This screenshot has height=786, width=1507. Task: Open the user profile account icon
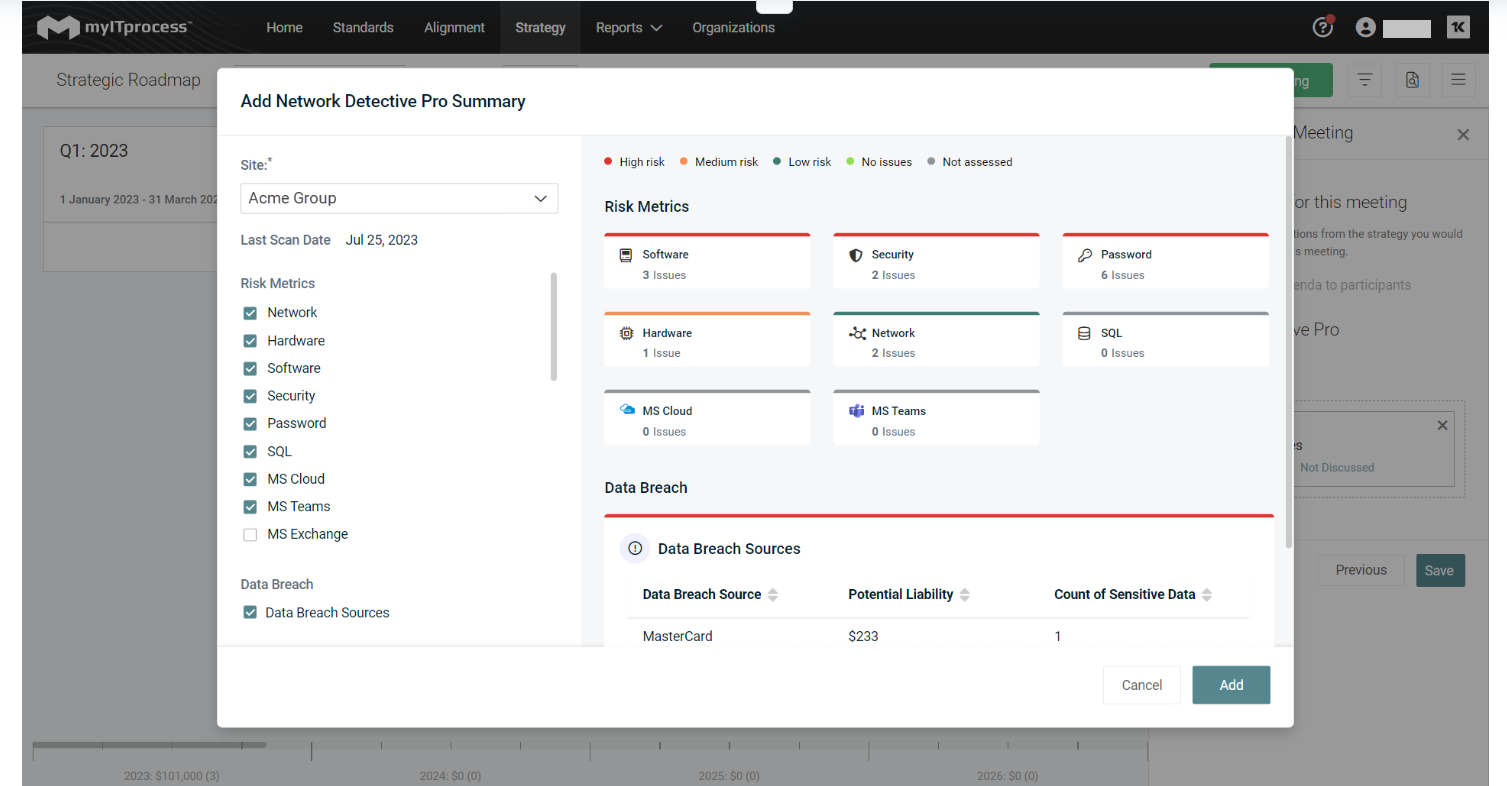pyautogui.click(x=1365, y=28)
